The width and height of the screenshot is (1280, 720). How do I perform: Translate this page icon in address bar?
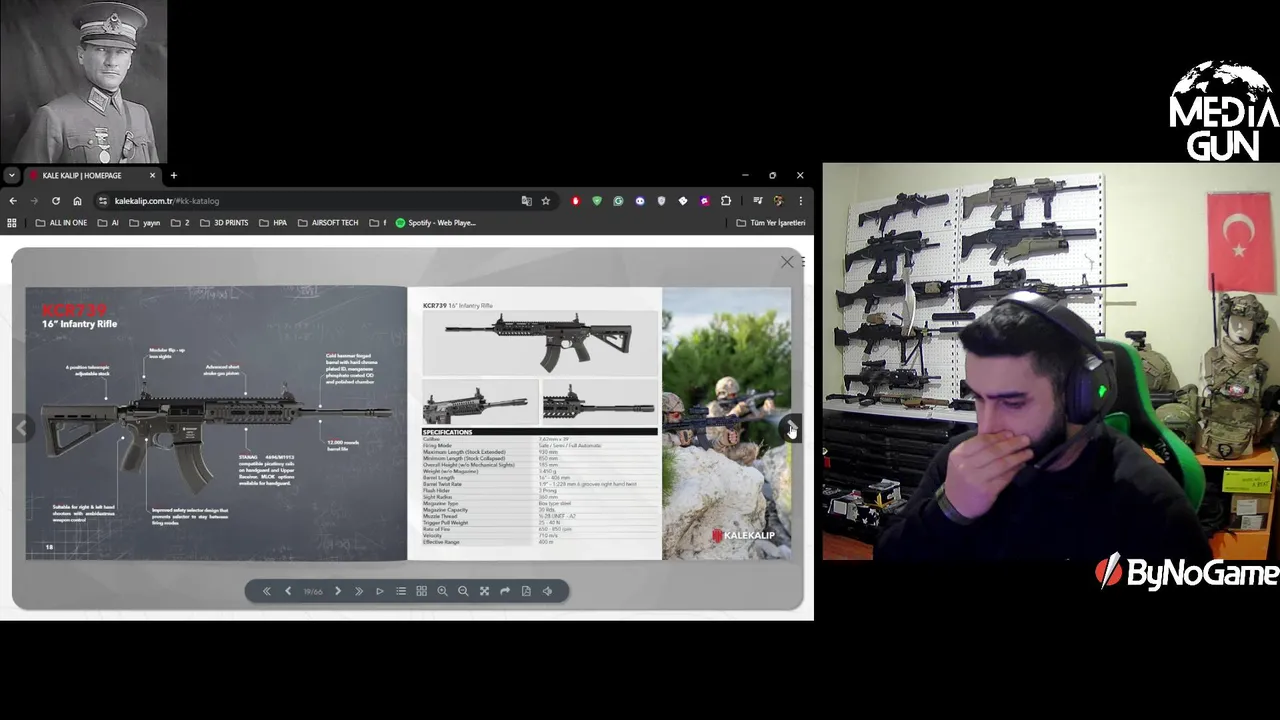click(527, 201)
